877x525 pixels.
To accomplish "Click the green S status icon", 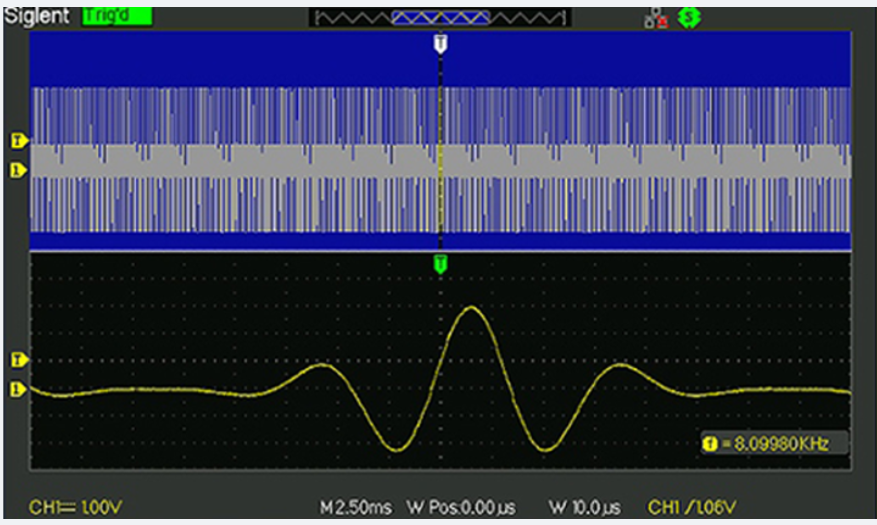I will pos(687,19).
